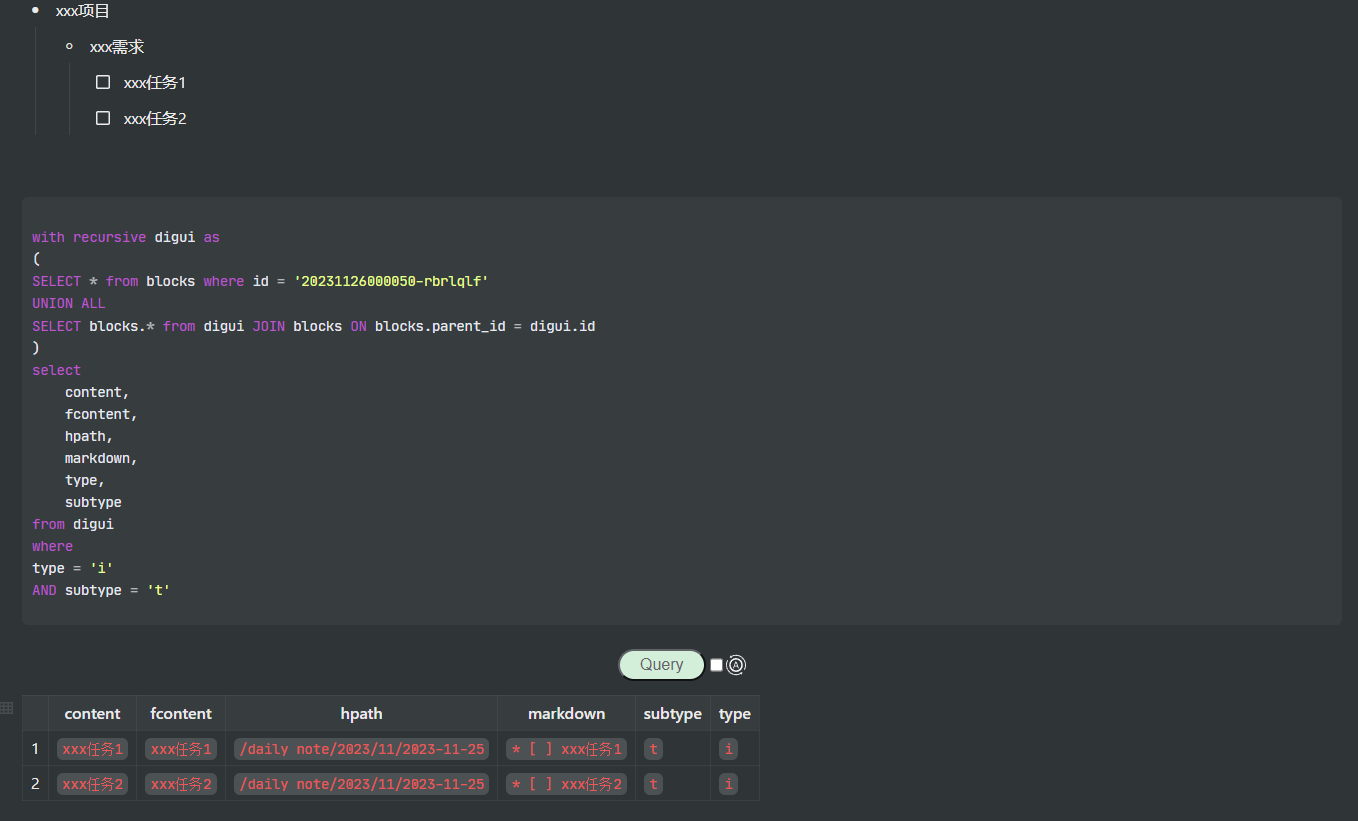Click the Query button
Screen dimensions: 1358x821
click(661, 665)
